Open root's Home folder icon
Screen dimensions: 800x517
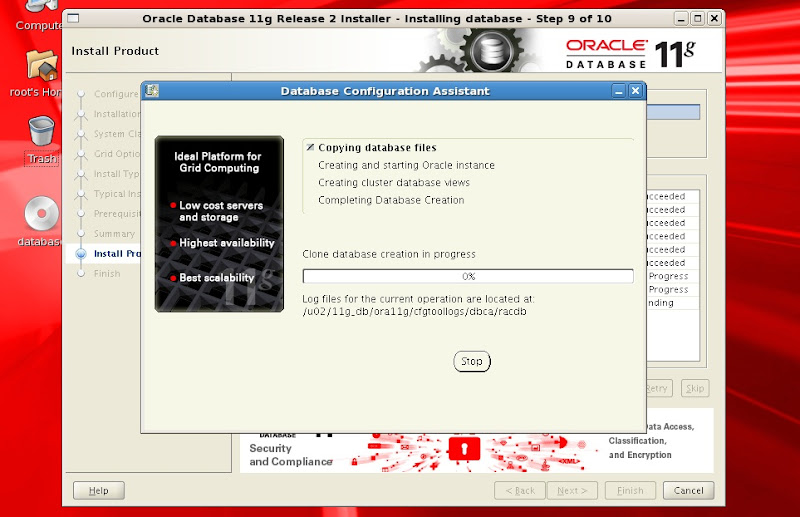pos(41,73)
